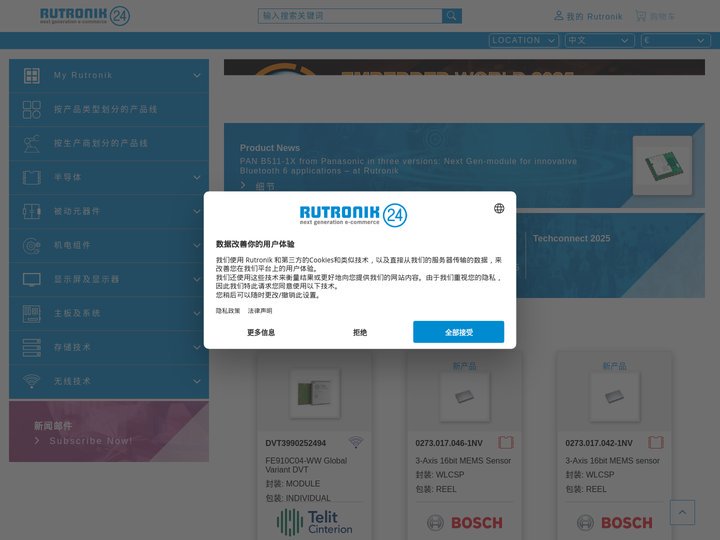720x540 pixels.
Task: Click the Bosch logo under 0273.017.042-1NV
Action: point(614,523)
